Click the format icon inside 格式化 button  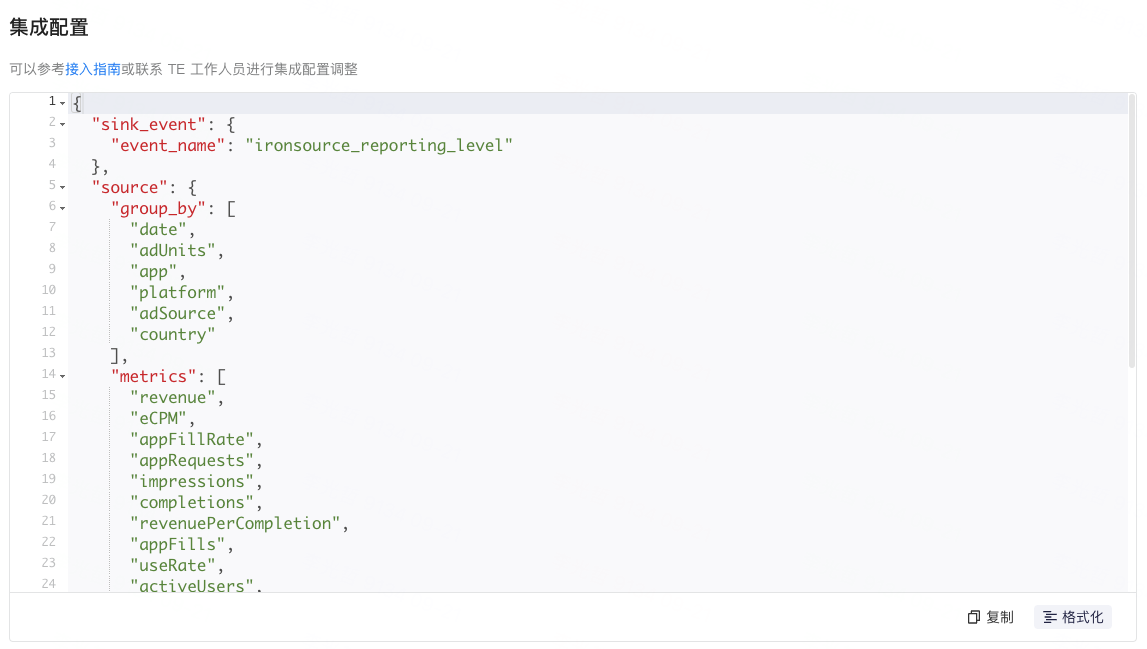point(1051,617)
